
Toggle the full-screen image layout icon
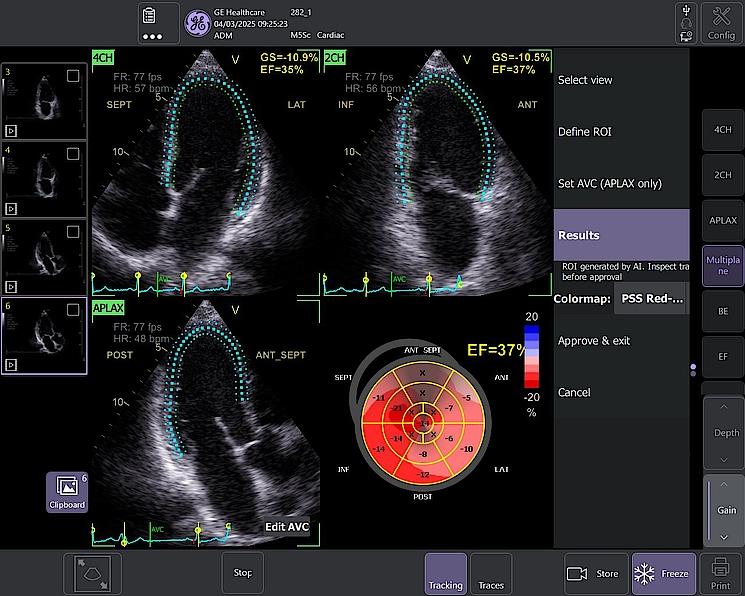93,574
